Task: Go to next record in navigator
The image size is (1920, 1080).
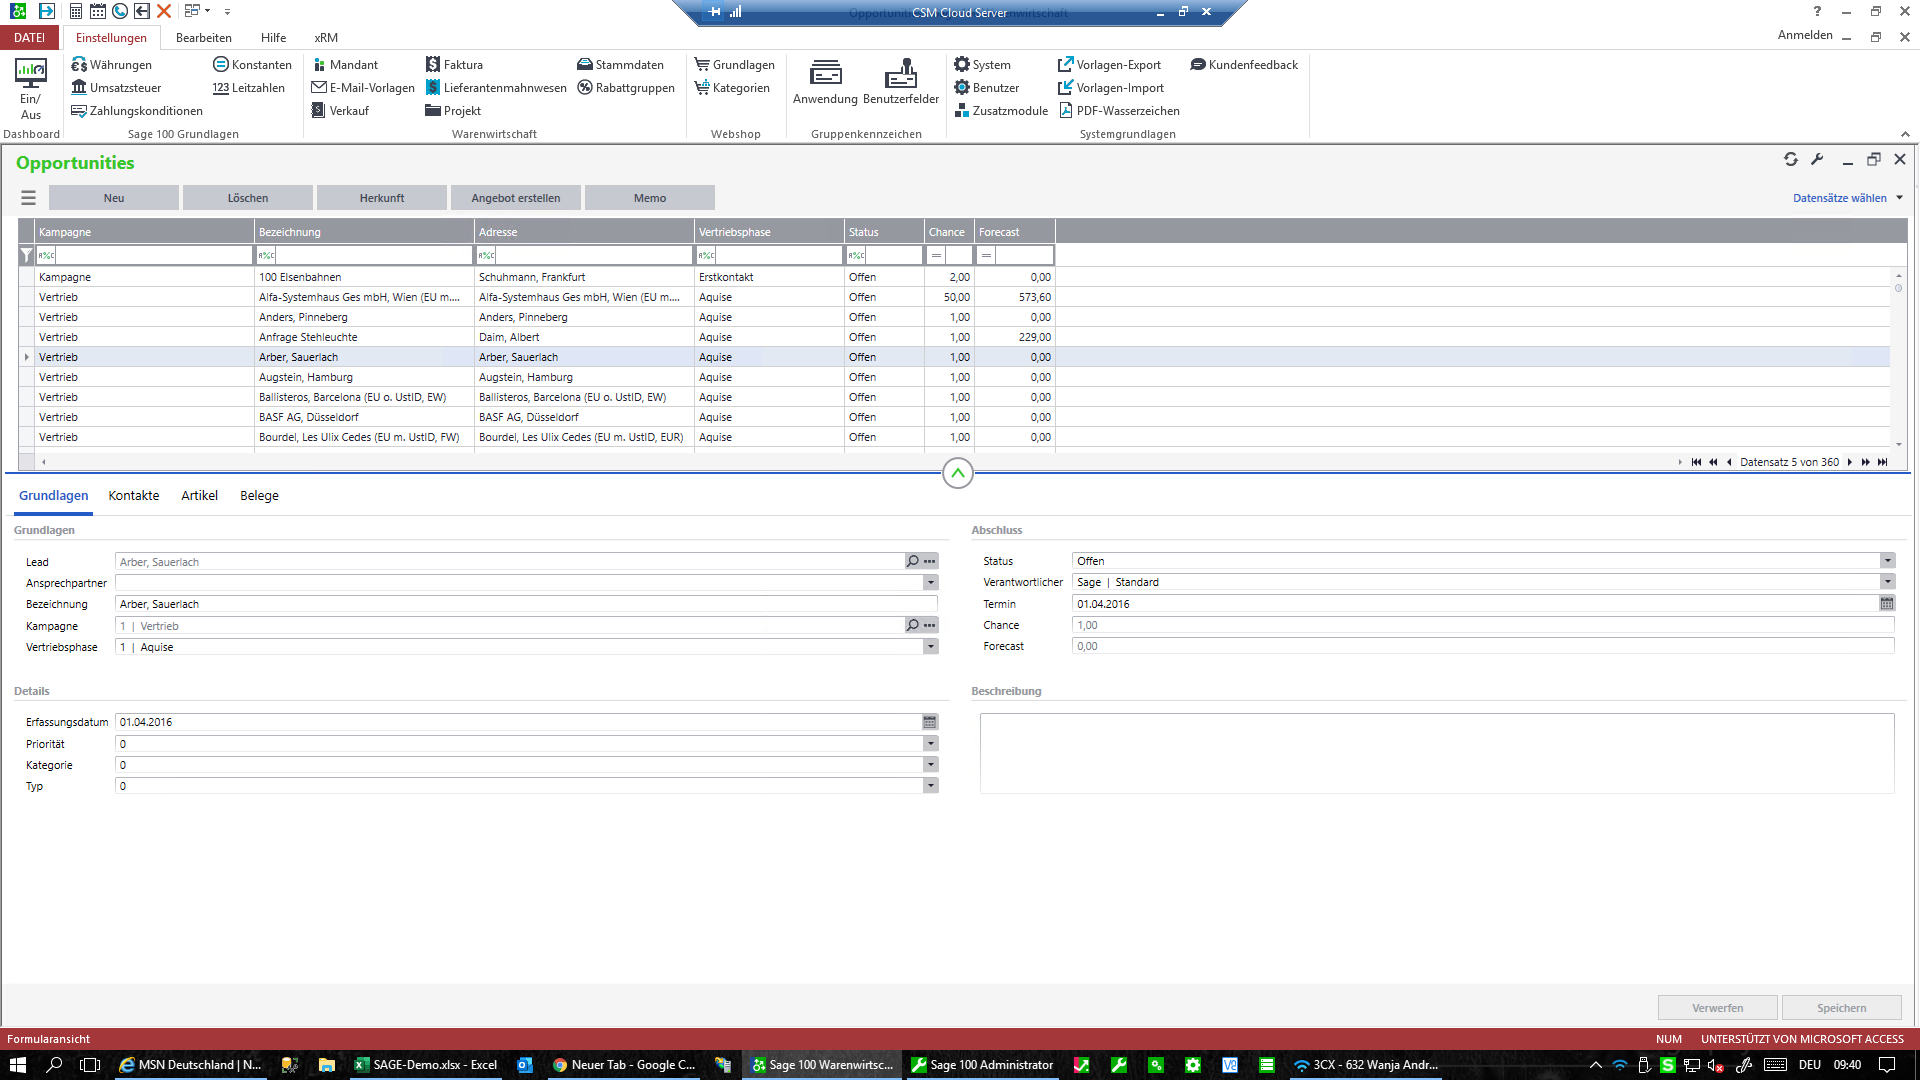Action: coord(1850,462)
